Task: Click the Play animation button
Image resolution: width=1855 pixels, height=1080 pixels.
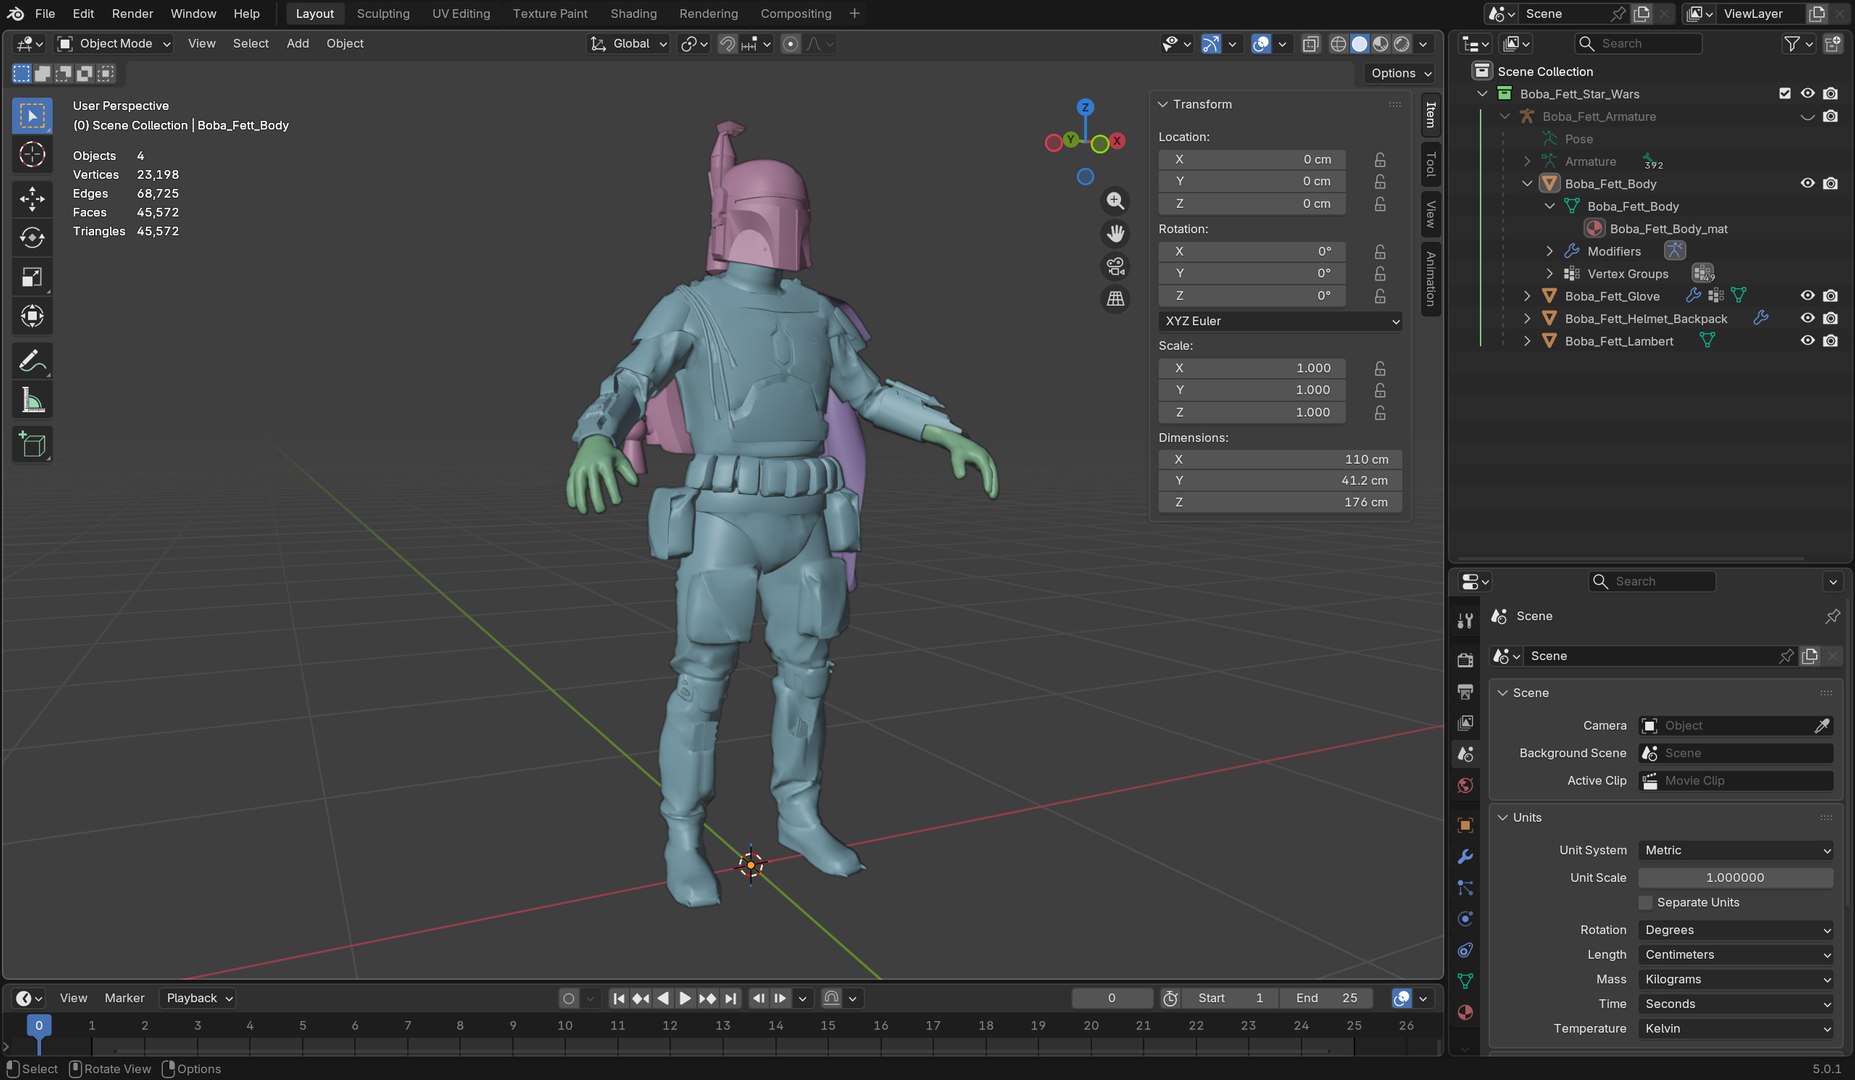Action: (x=685, y=998)
